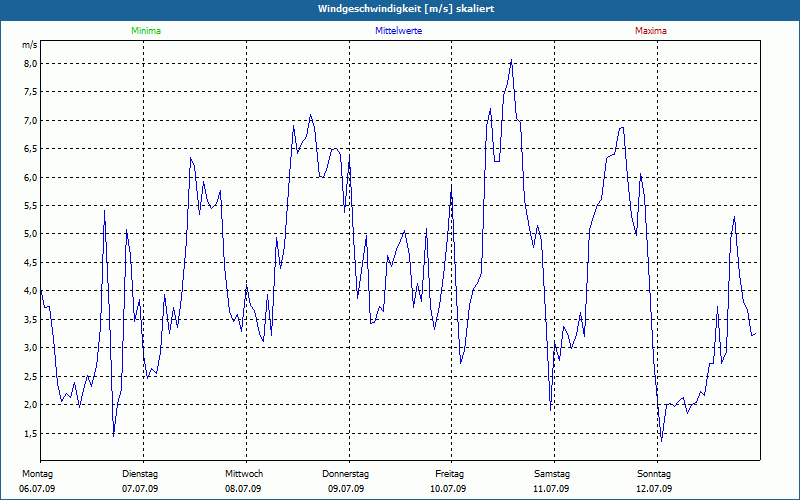Screen dimensions: 800x500
Task: Click the date 07.07.09
Action: (140, 489)
